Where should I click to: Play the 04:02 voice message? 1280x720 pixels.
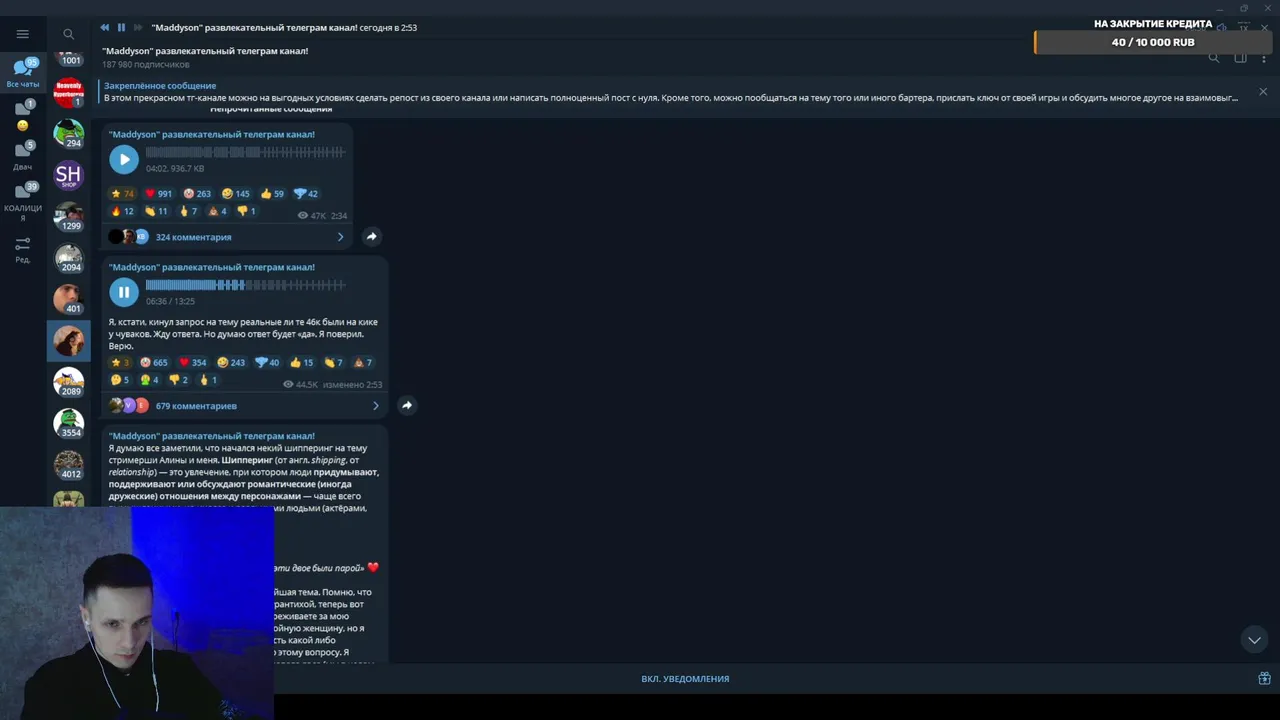[x=124, y=159]
